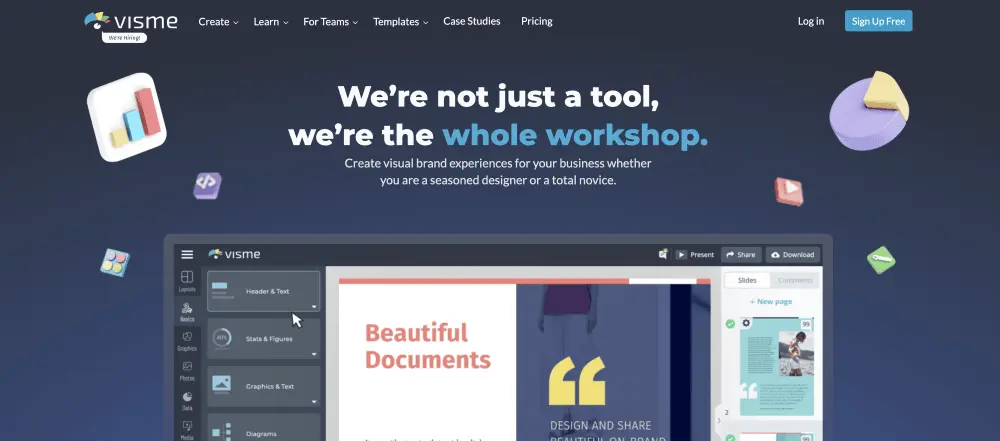Go to the Case Studies page
The width and height of the screenshot is (1000, 441).
(472, 21)
